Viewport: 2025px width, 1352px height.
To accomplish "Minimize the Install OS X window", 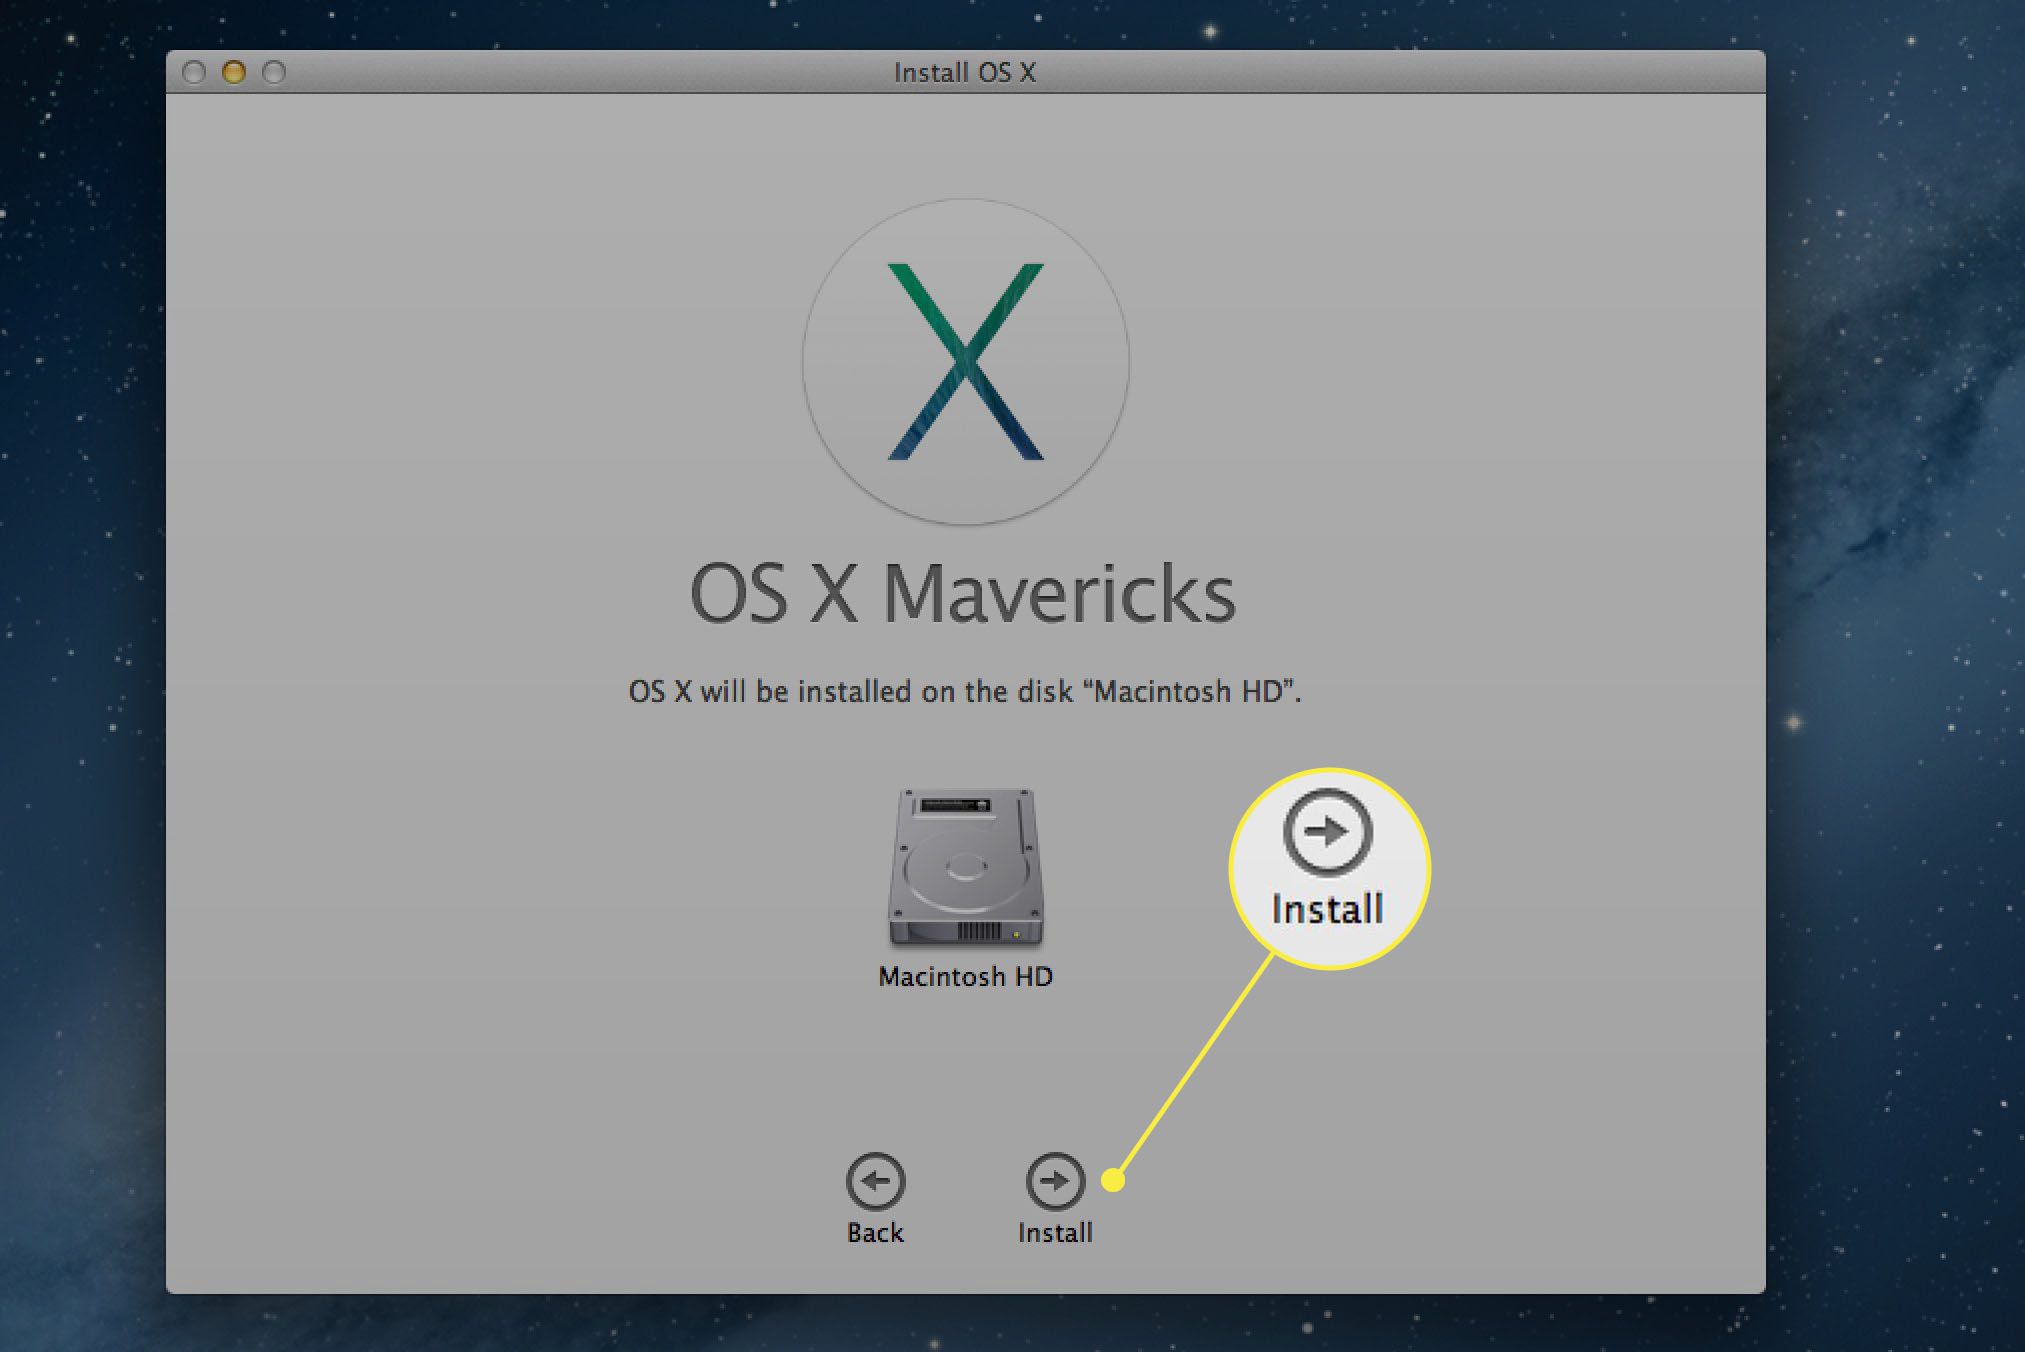I will pos(234,72).
